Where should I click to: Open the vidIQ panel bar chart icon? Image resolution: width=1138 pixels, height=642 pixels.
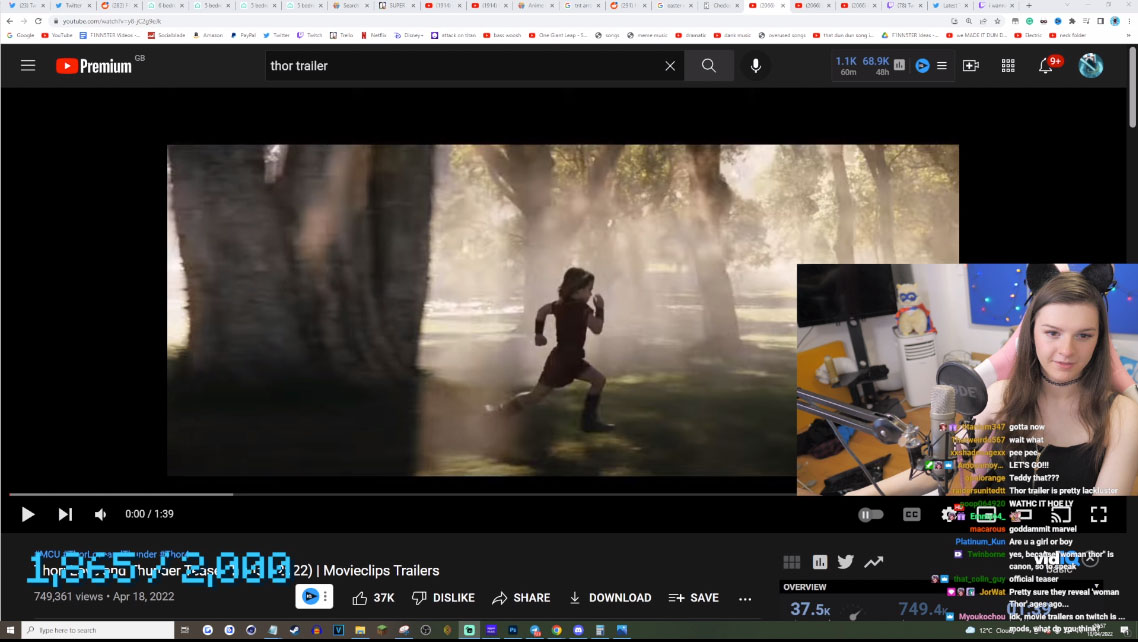[x=819, y=561]
